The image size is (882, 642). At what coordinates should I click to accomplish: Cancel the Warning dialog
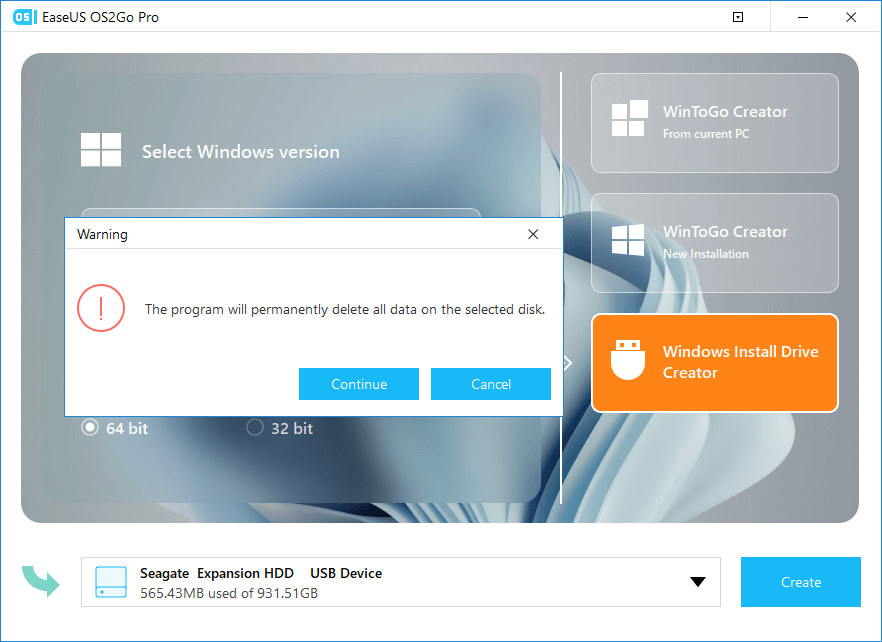pyautogui.click(x=490, y=384)
